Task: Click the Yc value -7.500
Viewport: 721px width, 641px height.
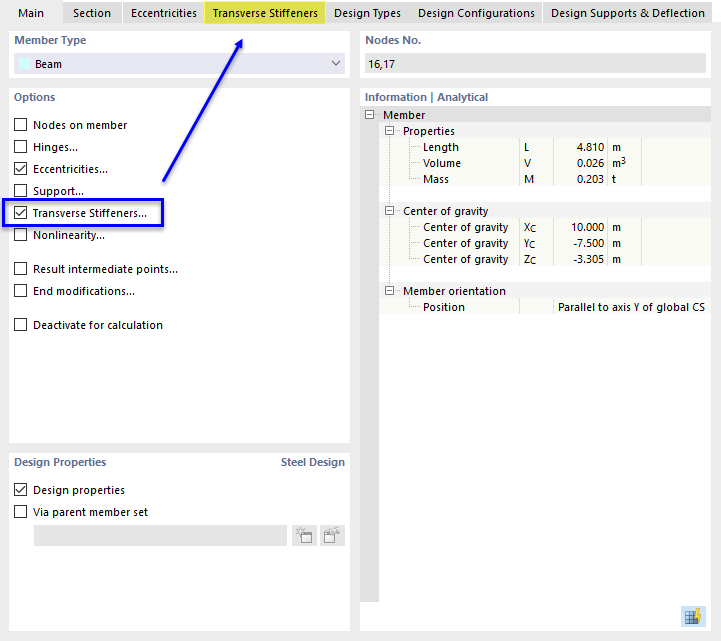Action: pyautogui.click(x=587, y=243)
